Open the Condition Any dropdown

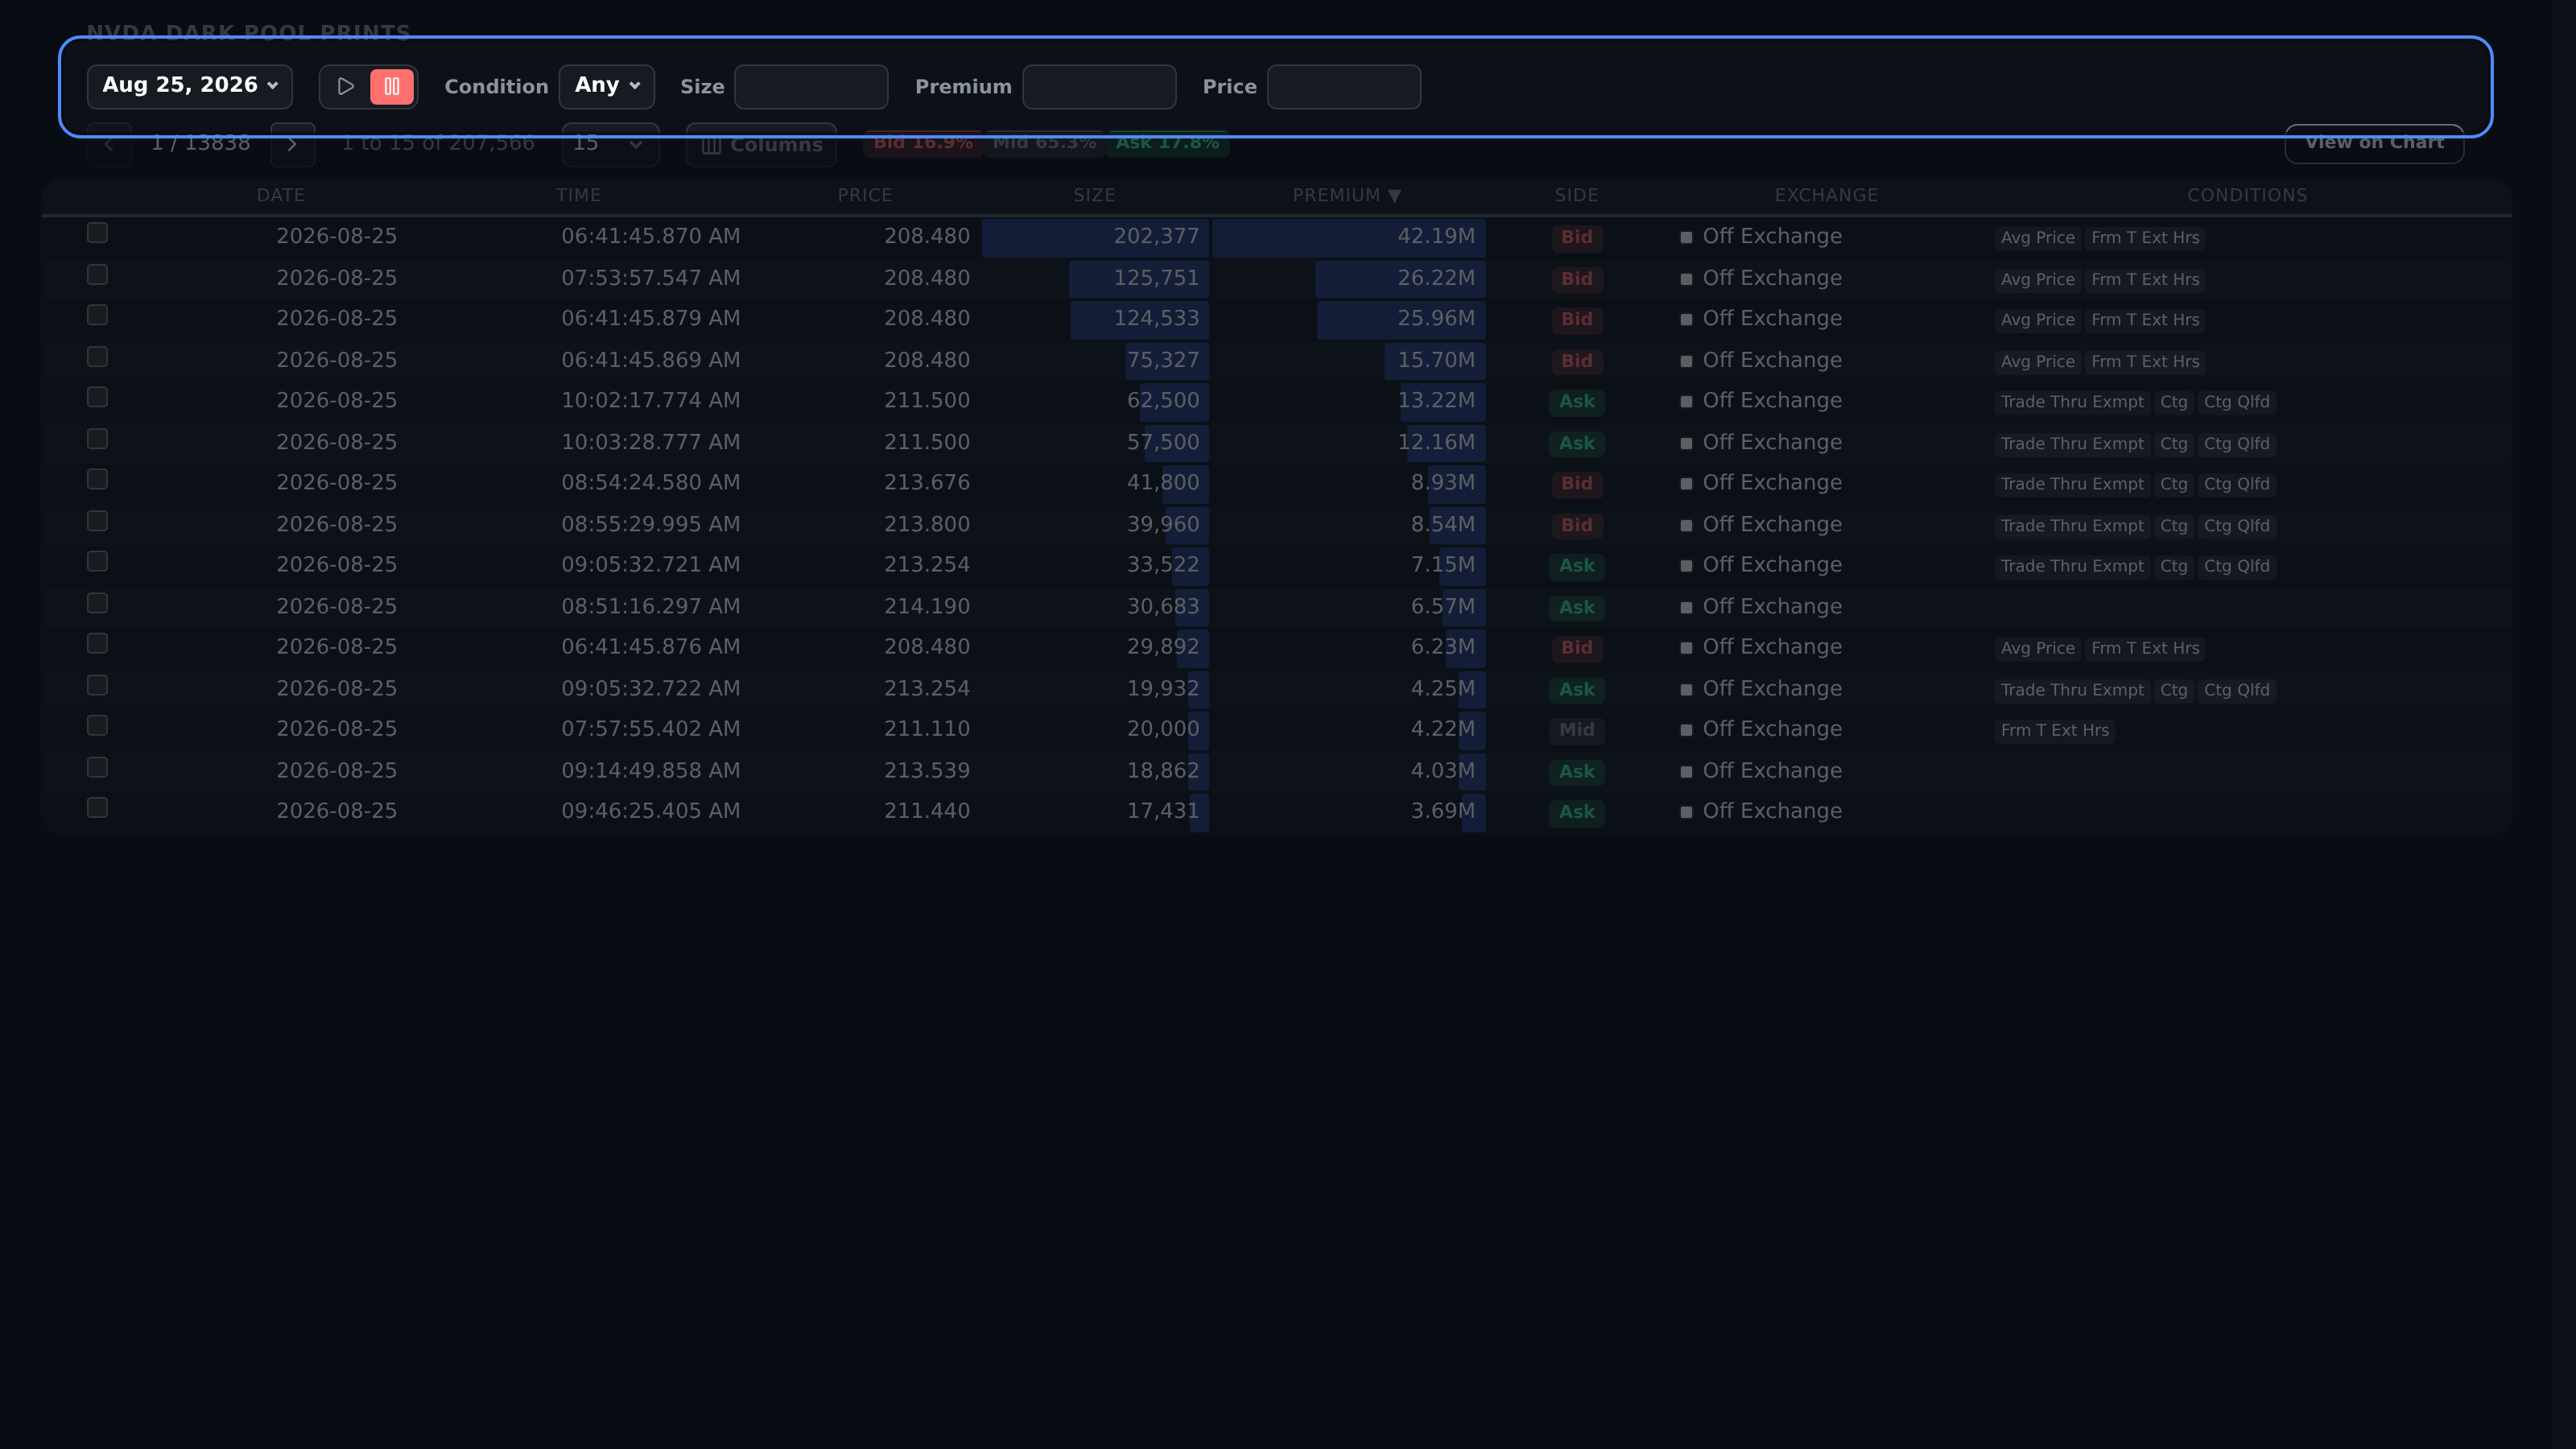pyautogui.click(x=607, y=86)
